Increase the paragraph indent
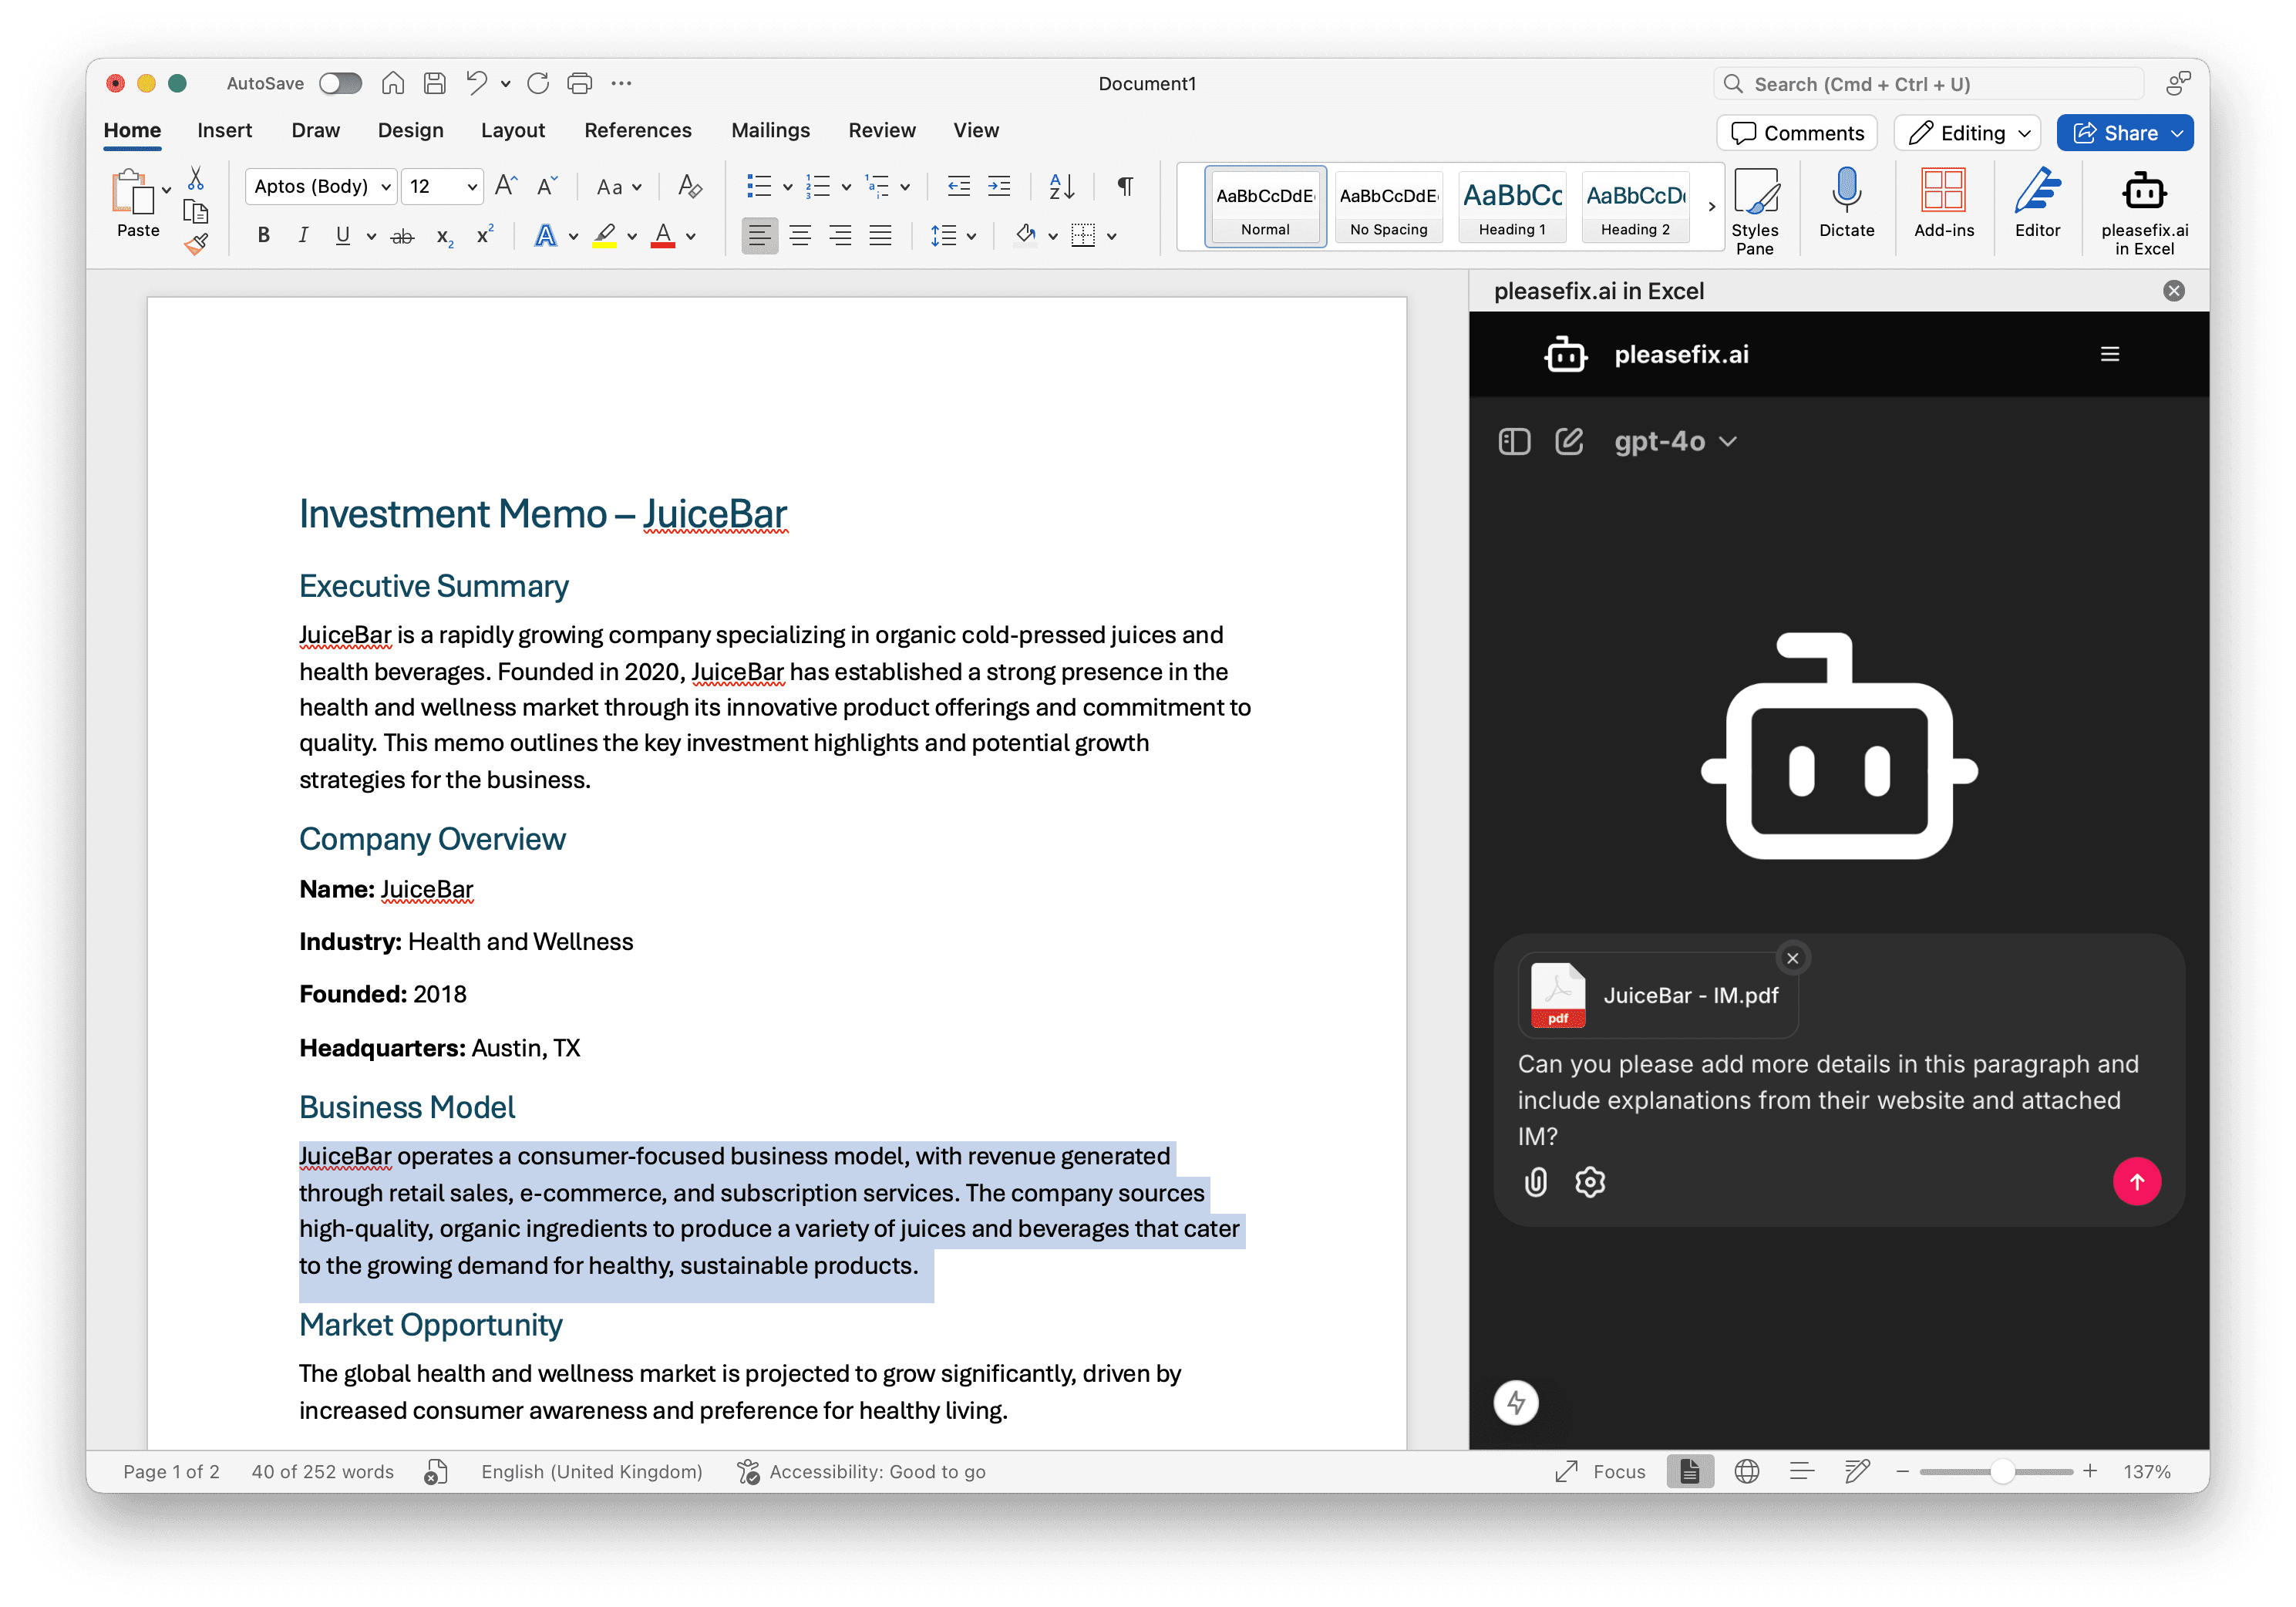Screen dimensions: 2296x1607 pos(999,186)
